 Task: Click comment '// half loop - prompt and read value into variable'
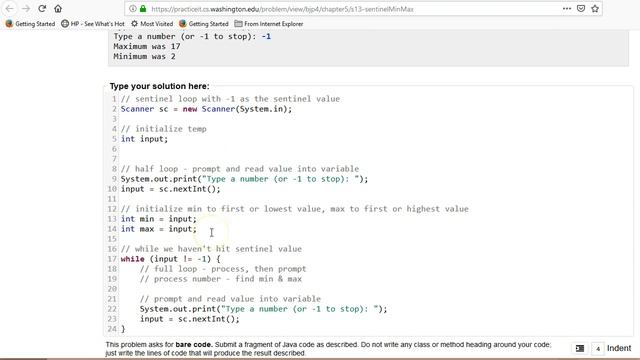coord(240,169)
